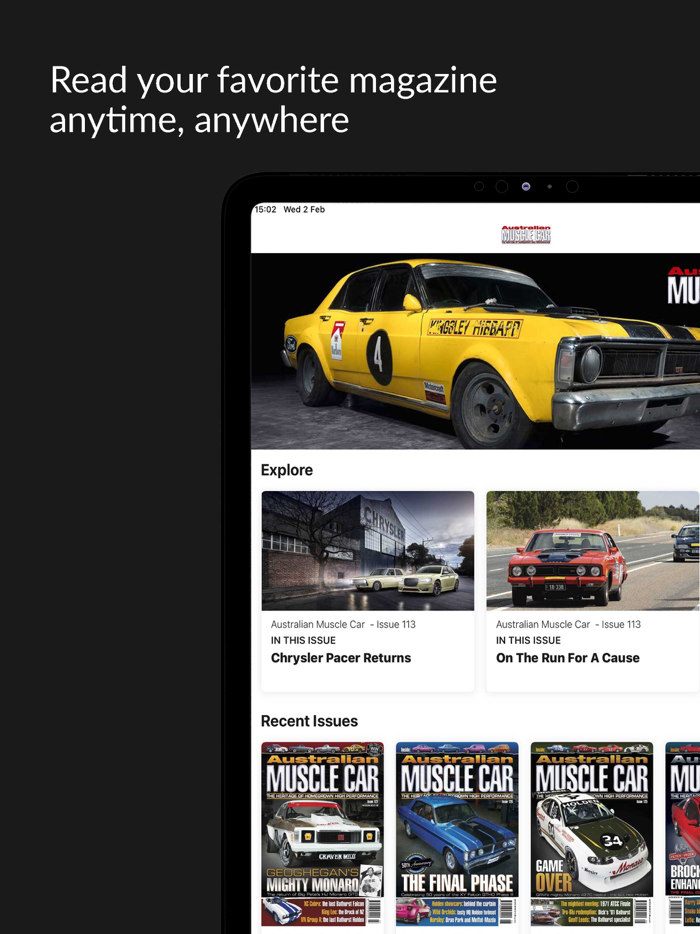Image resolution: width=700 pixels, height=934 pixels.
Task: Open The Final Phase issue cover
Action: tap(457, 834)
